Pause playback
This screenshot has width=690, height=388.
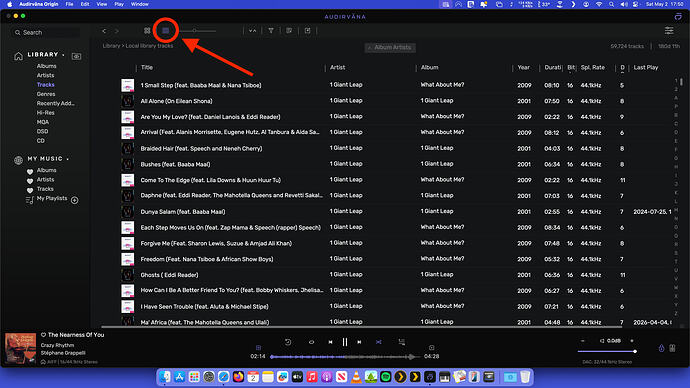click(x=345, y=342)
